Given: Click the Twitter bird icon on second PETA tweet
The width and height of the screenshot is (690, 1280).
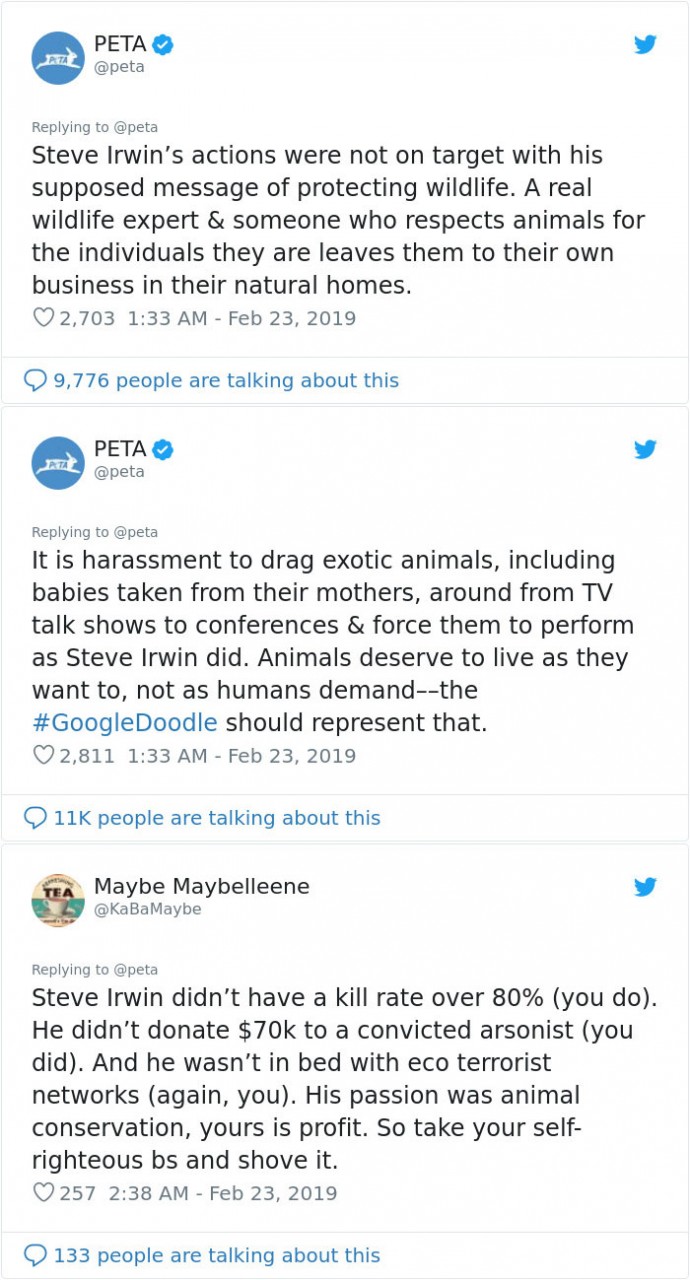Looking at the screenshot, I should pyautogui.click(x=645, y=450).
